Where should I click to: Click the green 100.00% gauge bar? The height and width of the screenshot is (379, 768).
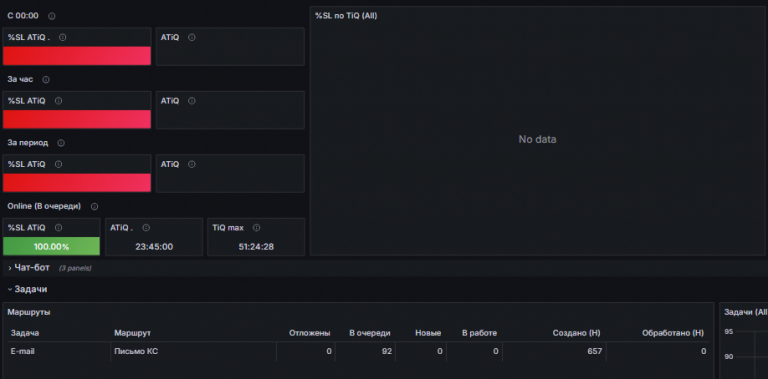(x=51, y=246)
